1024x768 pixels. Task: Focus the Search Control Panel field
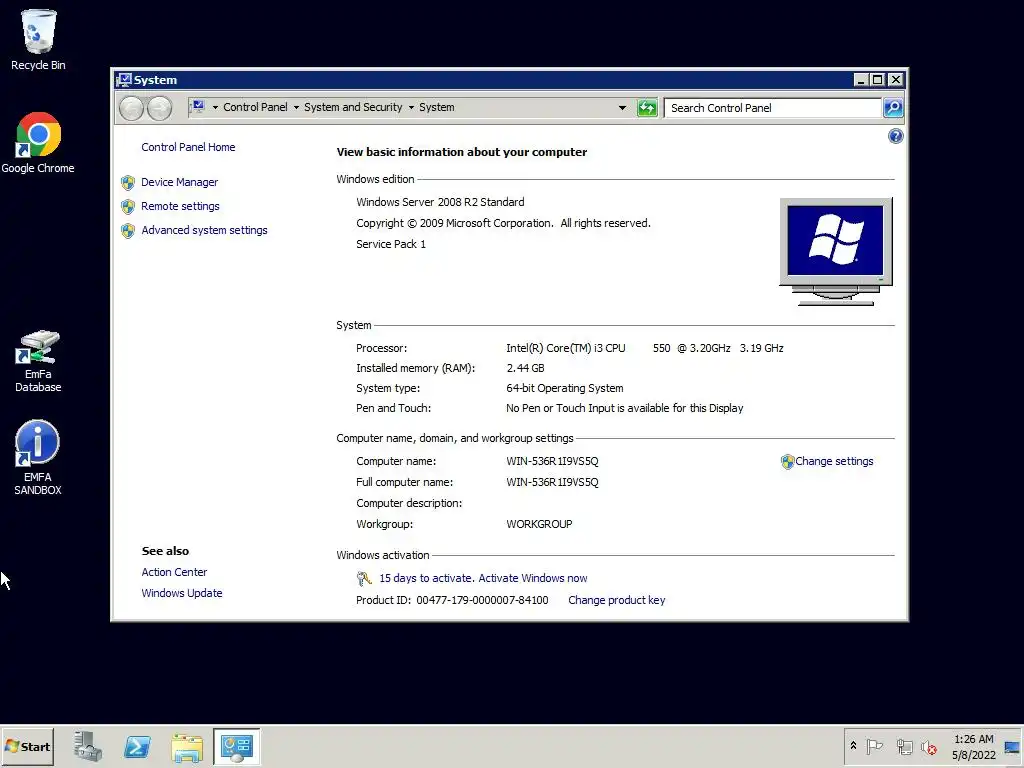point(772,108)
